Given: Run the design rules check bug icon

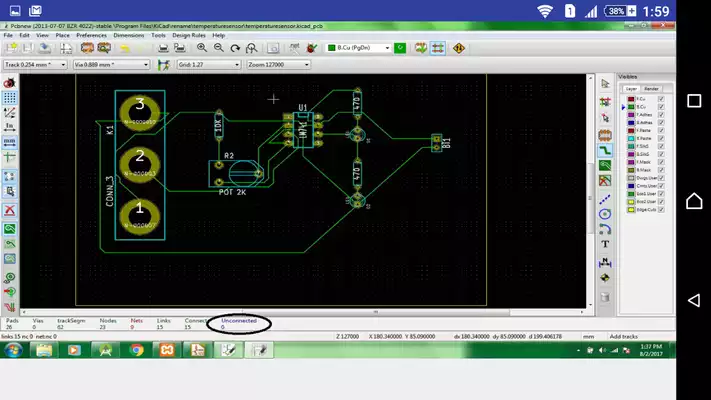Looking at the screenshot, I should (x=311, y=48).
